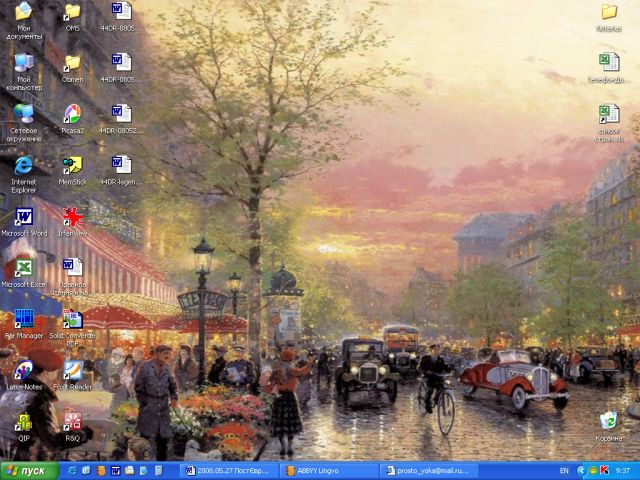Viewport: 640px width, 480px height.
Task: Switch to the 2008.05.27 ПостЕвр... taskbar window
Action: [229, 471]
